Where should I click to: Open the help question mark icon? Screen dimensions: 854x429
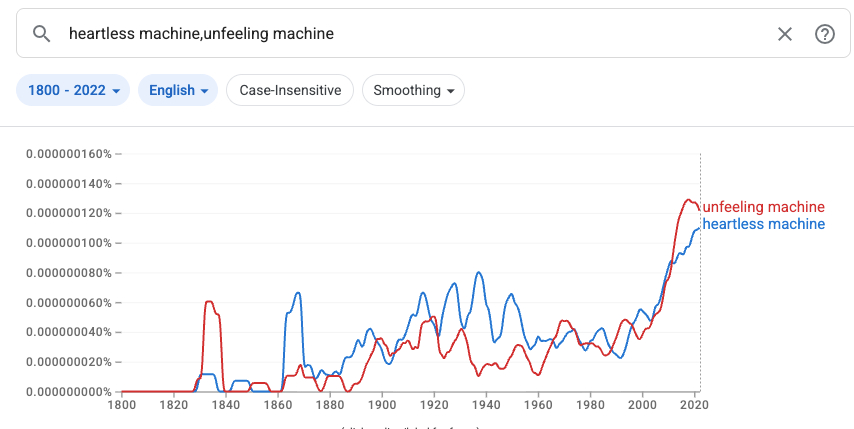coord(825,34)
